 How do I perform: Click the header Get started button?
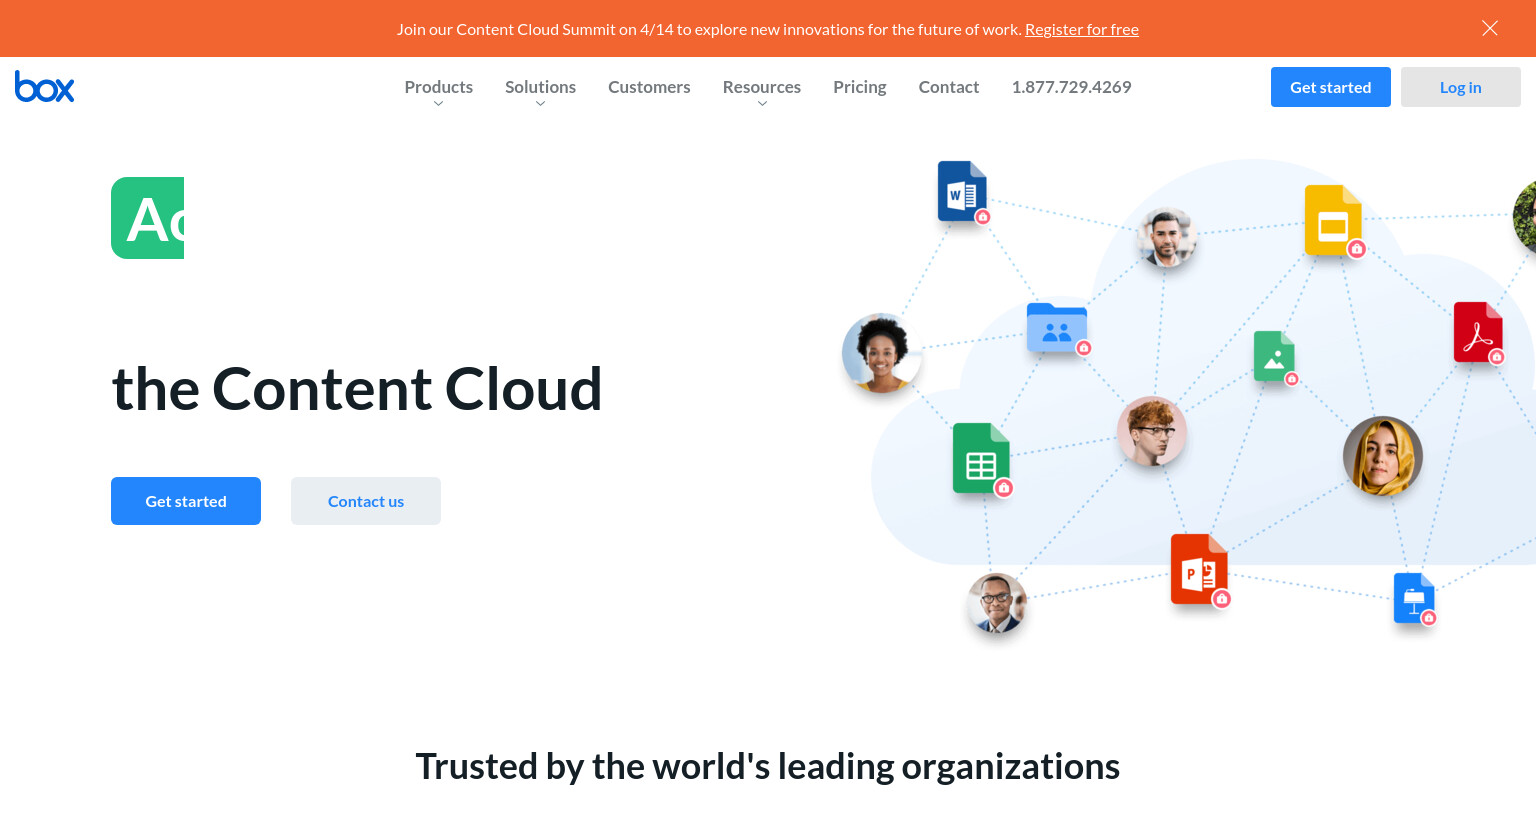coord(1331,87)
